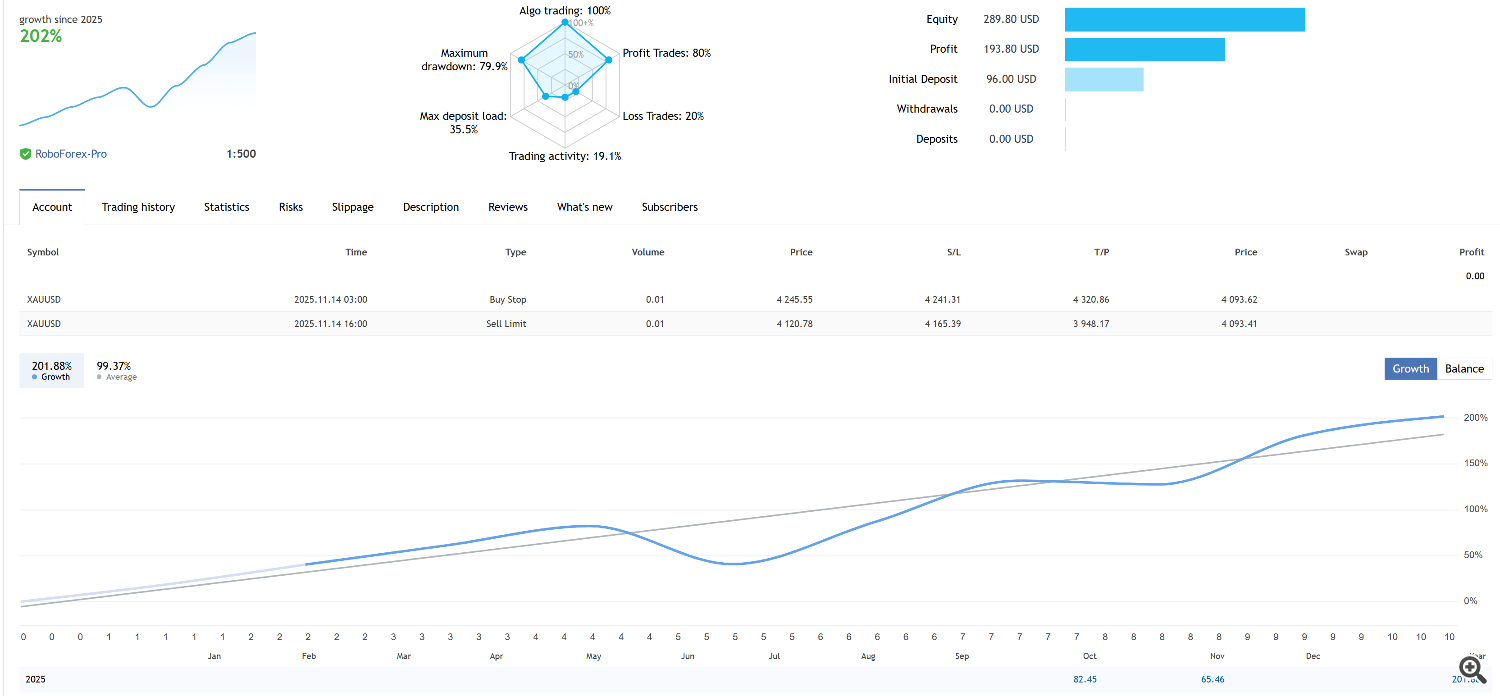
Task: Click the Algo trading radar chart point
Action: click(x=565, y=23)
